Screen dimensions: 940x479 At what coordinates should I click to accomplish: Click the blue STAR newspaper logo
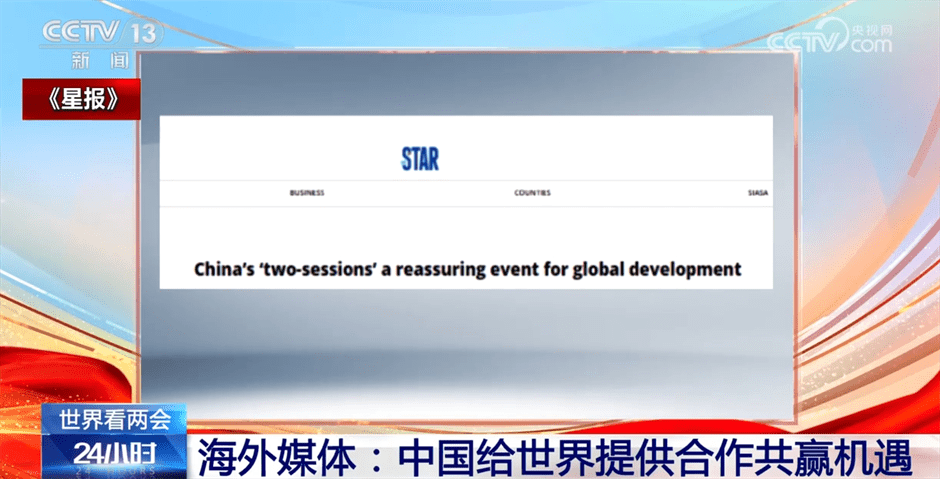point(420,158)
